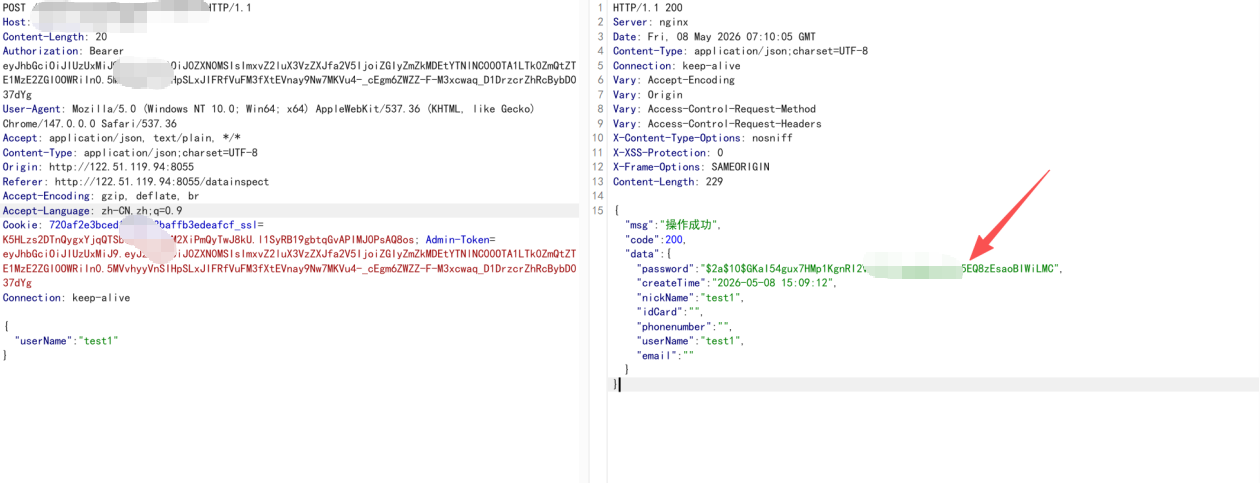Click the X-XSS-Protection: 0 header

[668, 153]
